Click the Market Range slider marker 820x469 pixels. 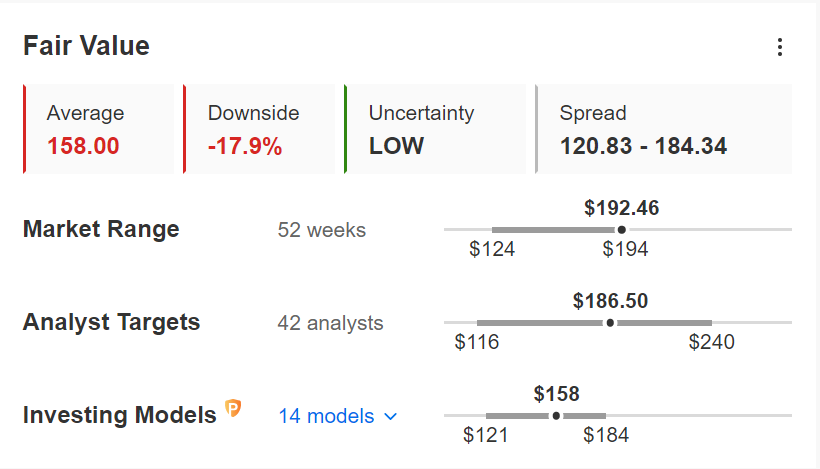(621, 230)
